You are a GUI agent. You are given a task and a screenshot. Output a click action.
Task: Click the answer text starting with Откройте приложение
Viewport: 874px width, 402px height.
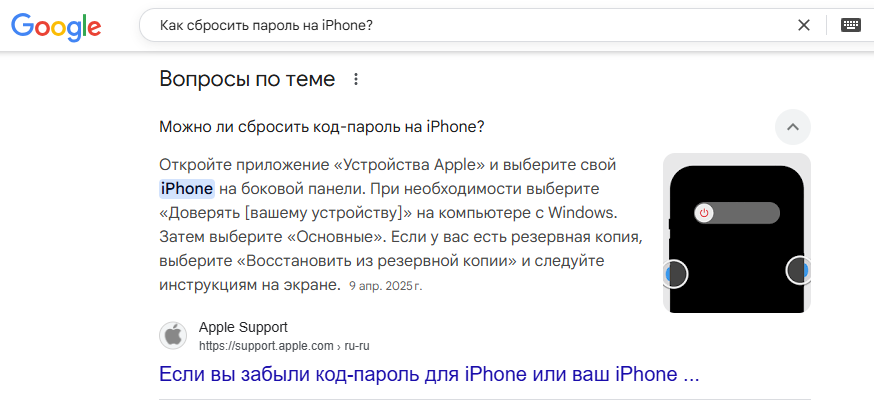tap(401, 225)
